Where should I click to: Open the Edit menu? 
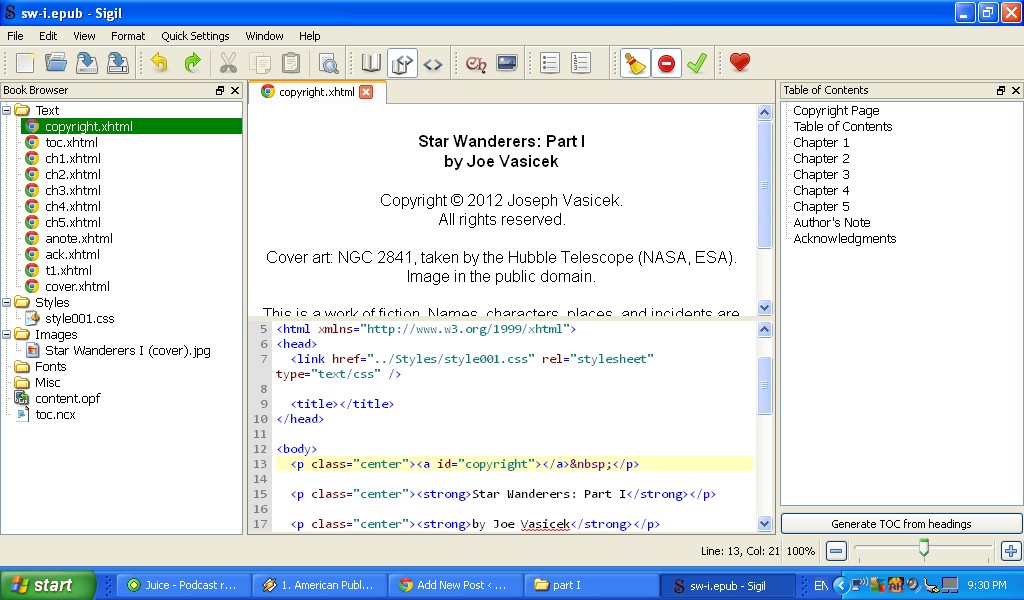coord(48,36)
